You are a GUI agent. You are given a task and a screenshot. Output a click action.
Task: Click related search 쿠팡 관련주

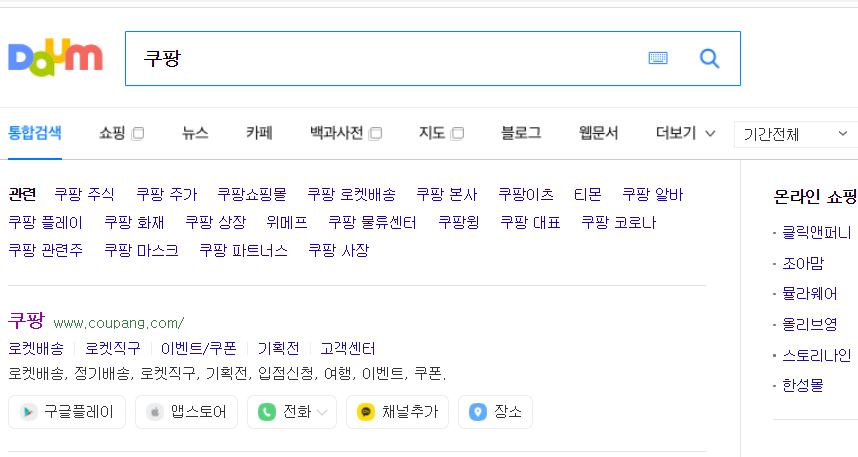point(45,250)
